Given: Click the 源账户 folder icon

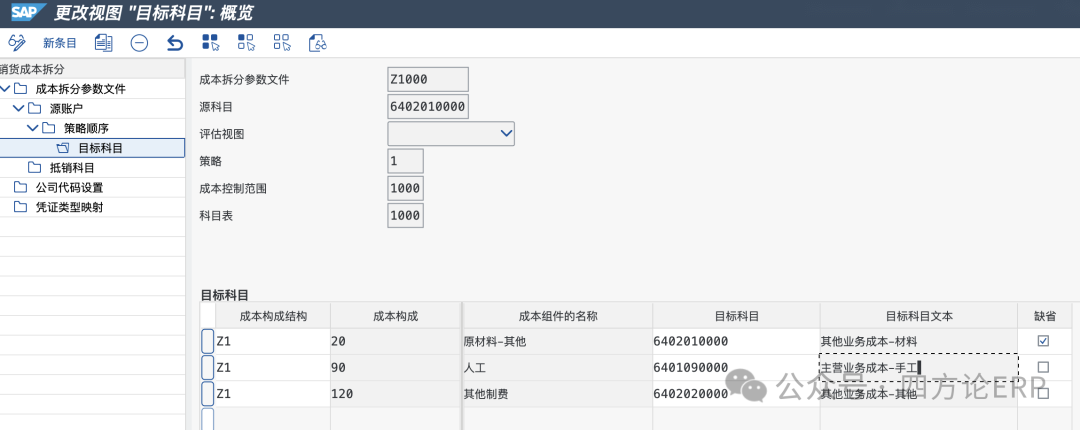Looking at the screenshot, I should coord(34,108).
